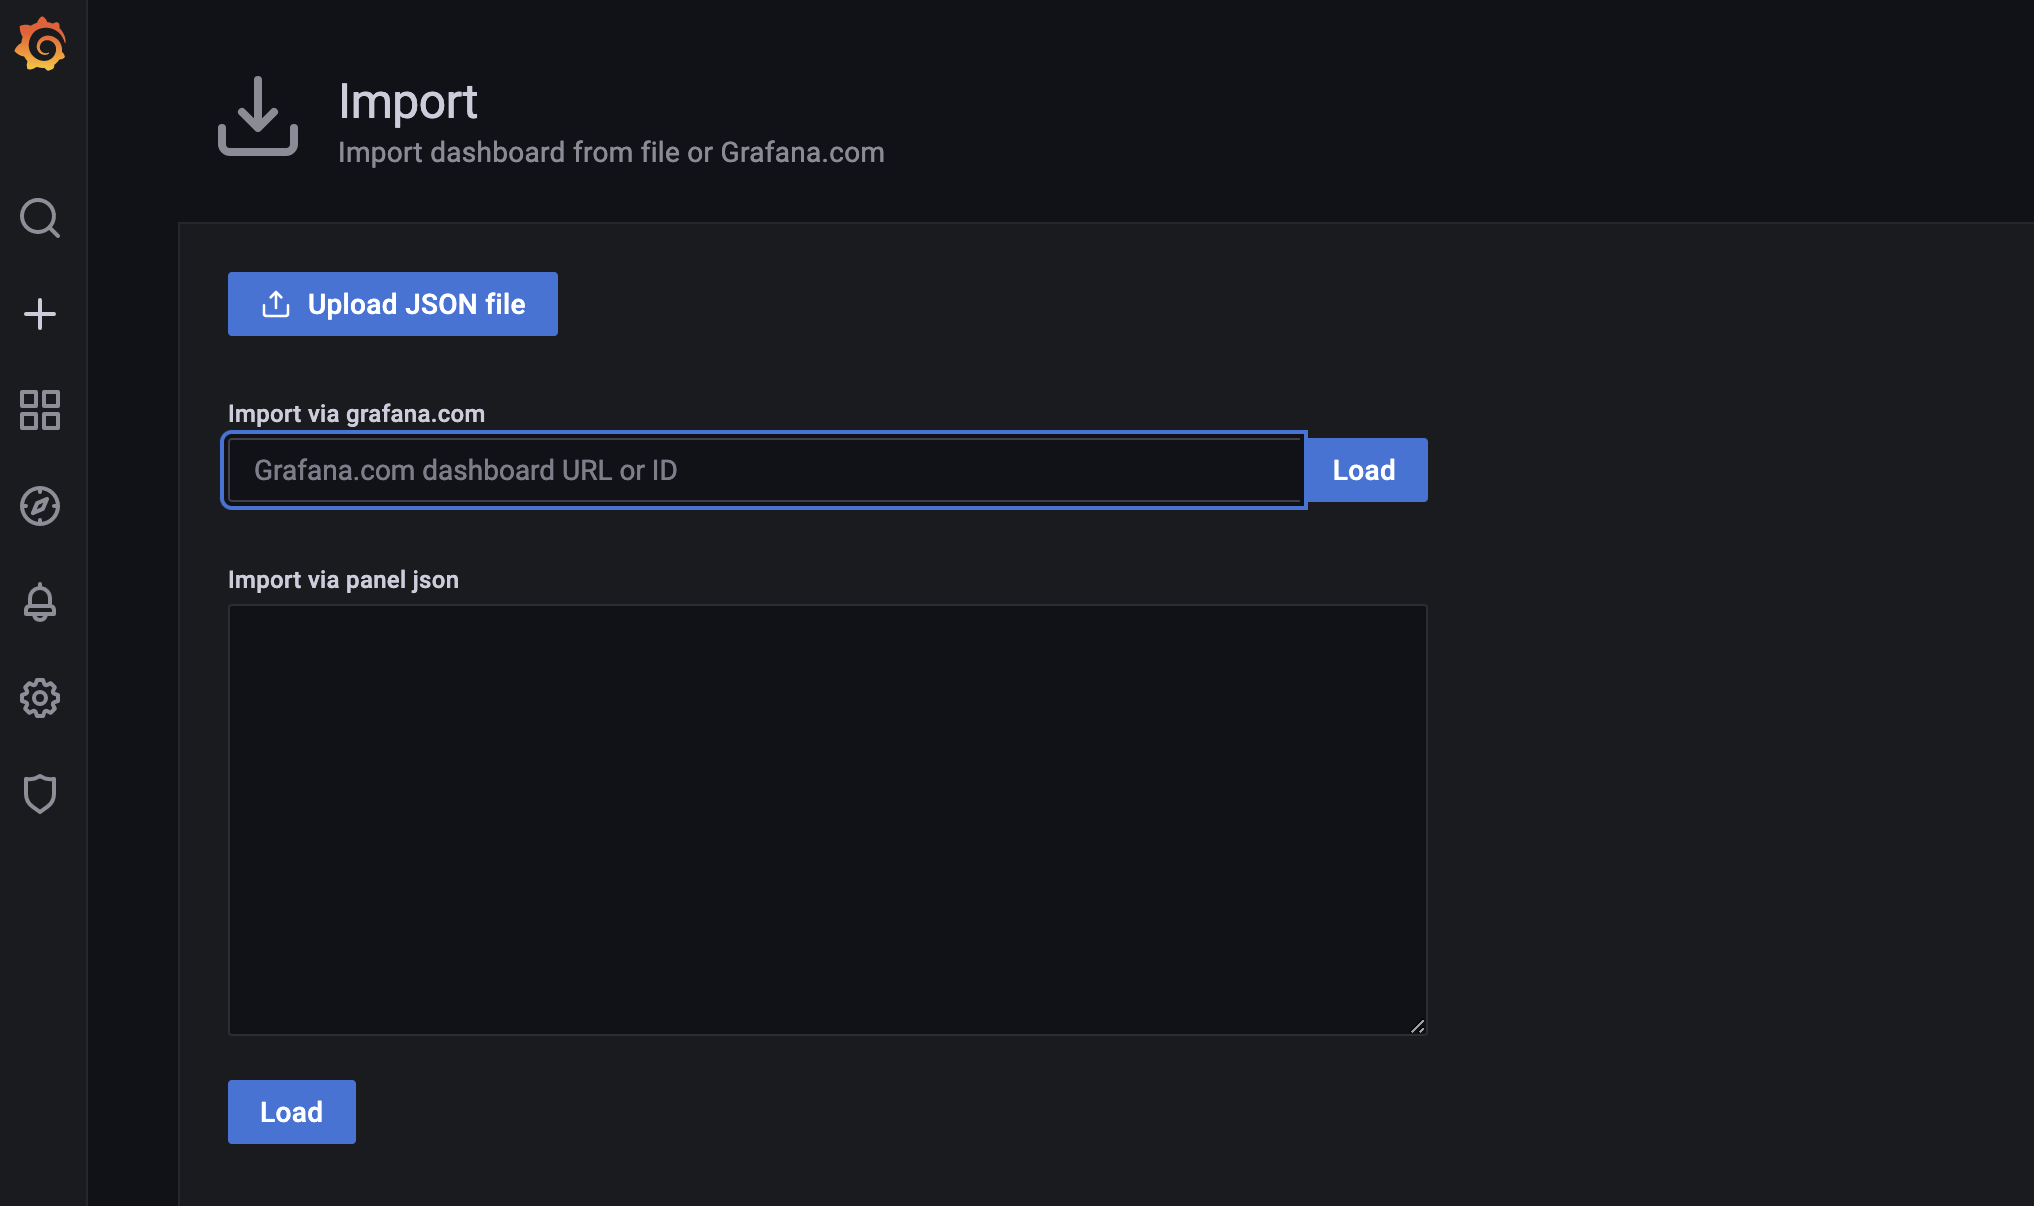Click the Upload JSON file button
The image size is (2034, 1206).
393,304
